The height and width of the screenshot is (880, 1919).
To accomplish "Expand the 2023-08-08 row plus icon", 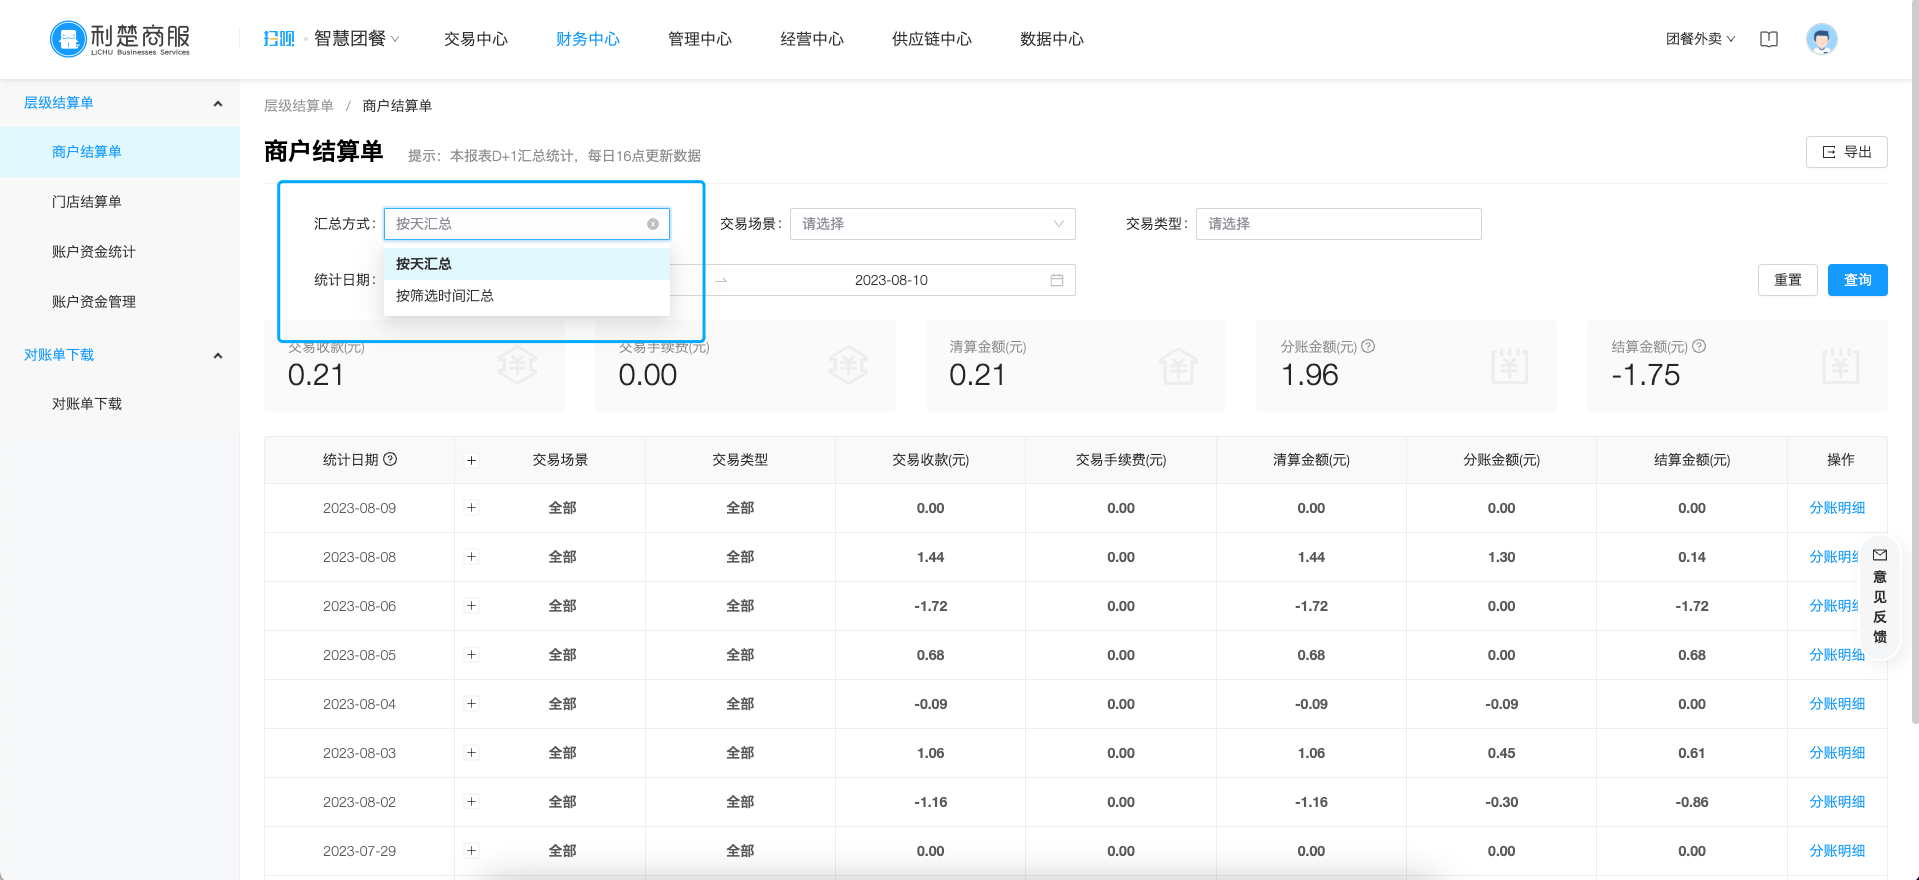I will click(472, 557).
